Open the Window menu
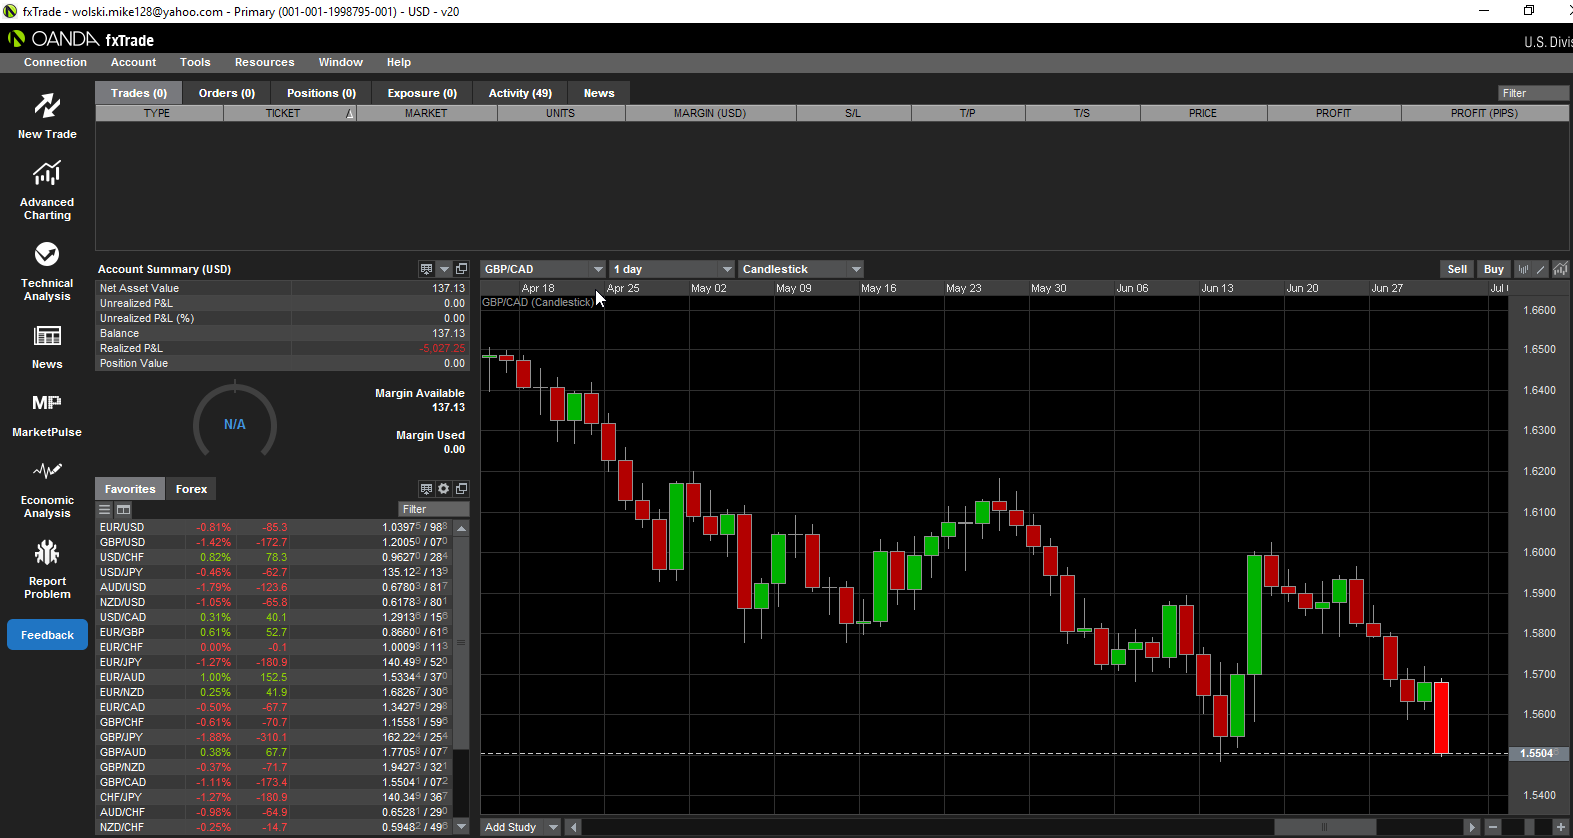Viewport: 1573px width, 838px height. click(340, 62)
